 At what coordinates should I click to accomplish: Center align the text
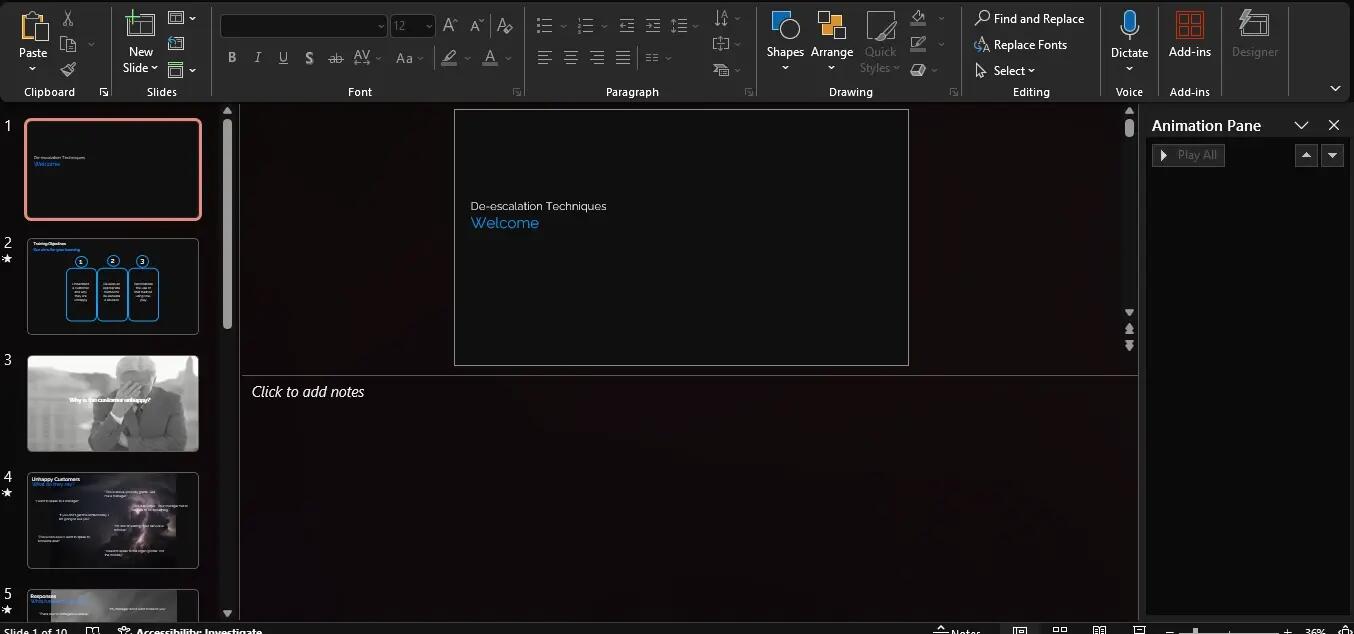click(571, 58)
